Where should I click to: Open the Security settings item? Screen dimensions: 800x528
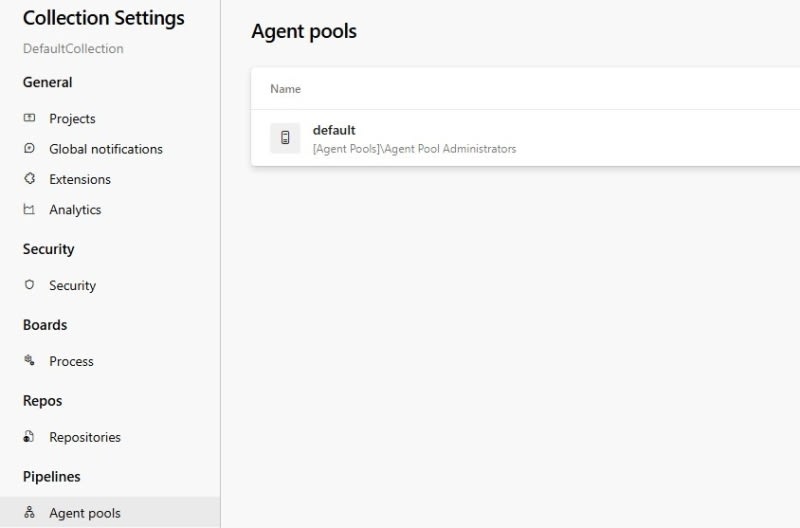72,285
